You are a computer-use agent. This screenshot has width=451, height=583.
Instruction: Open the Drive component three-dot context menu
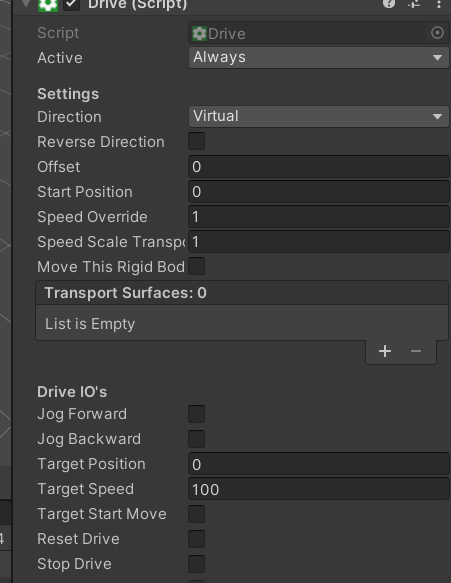(x=439, y=4)
